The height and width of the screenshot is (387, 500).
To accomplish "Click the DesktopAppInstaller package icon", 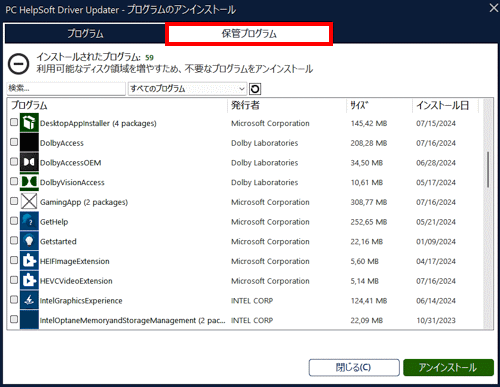I will [x=29, y=123].
